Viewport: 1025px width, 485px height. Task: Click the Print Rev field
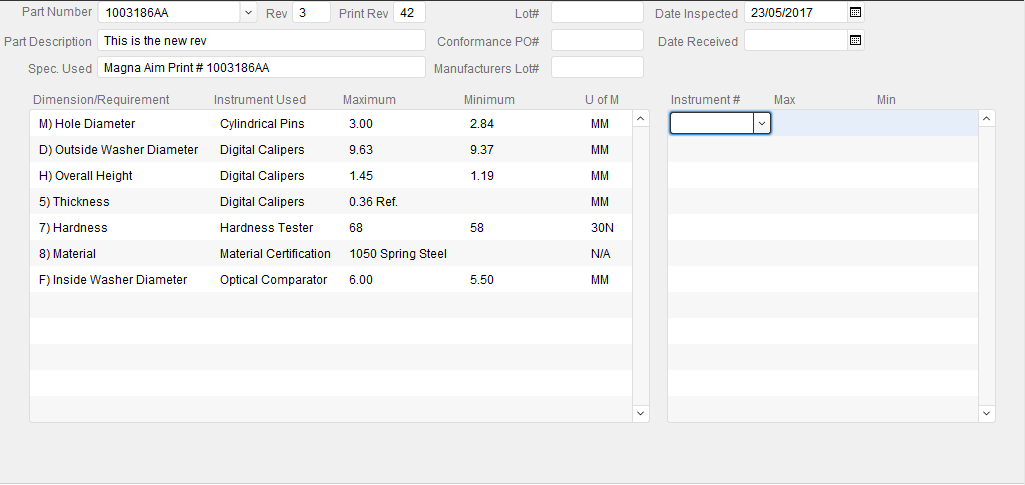tap(409, 12)
